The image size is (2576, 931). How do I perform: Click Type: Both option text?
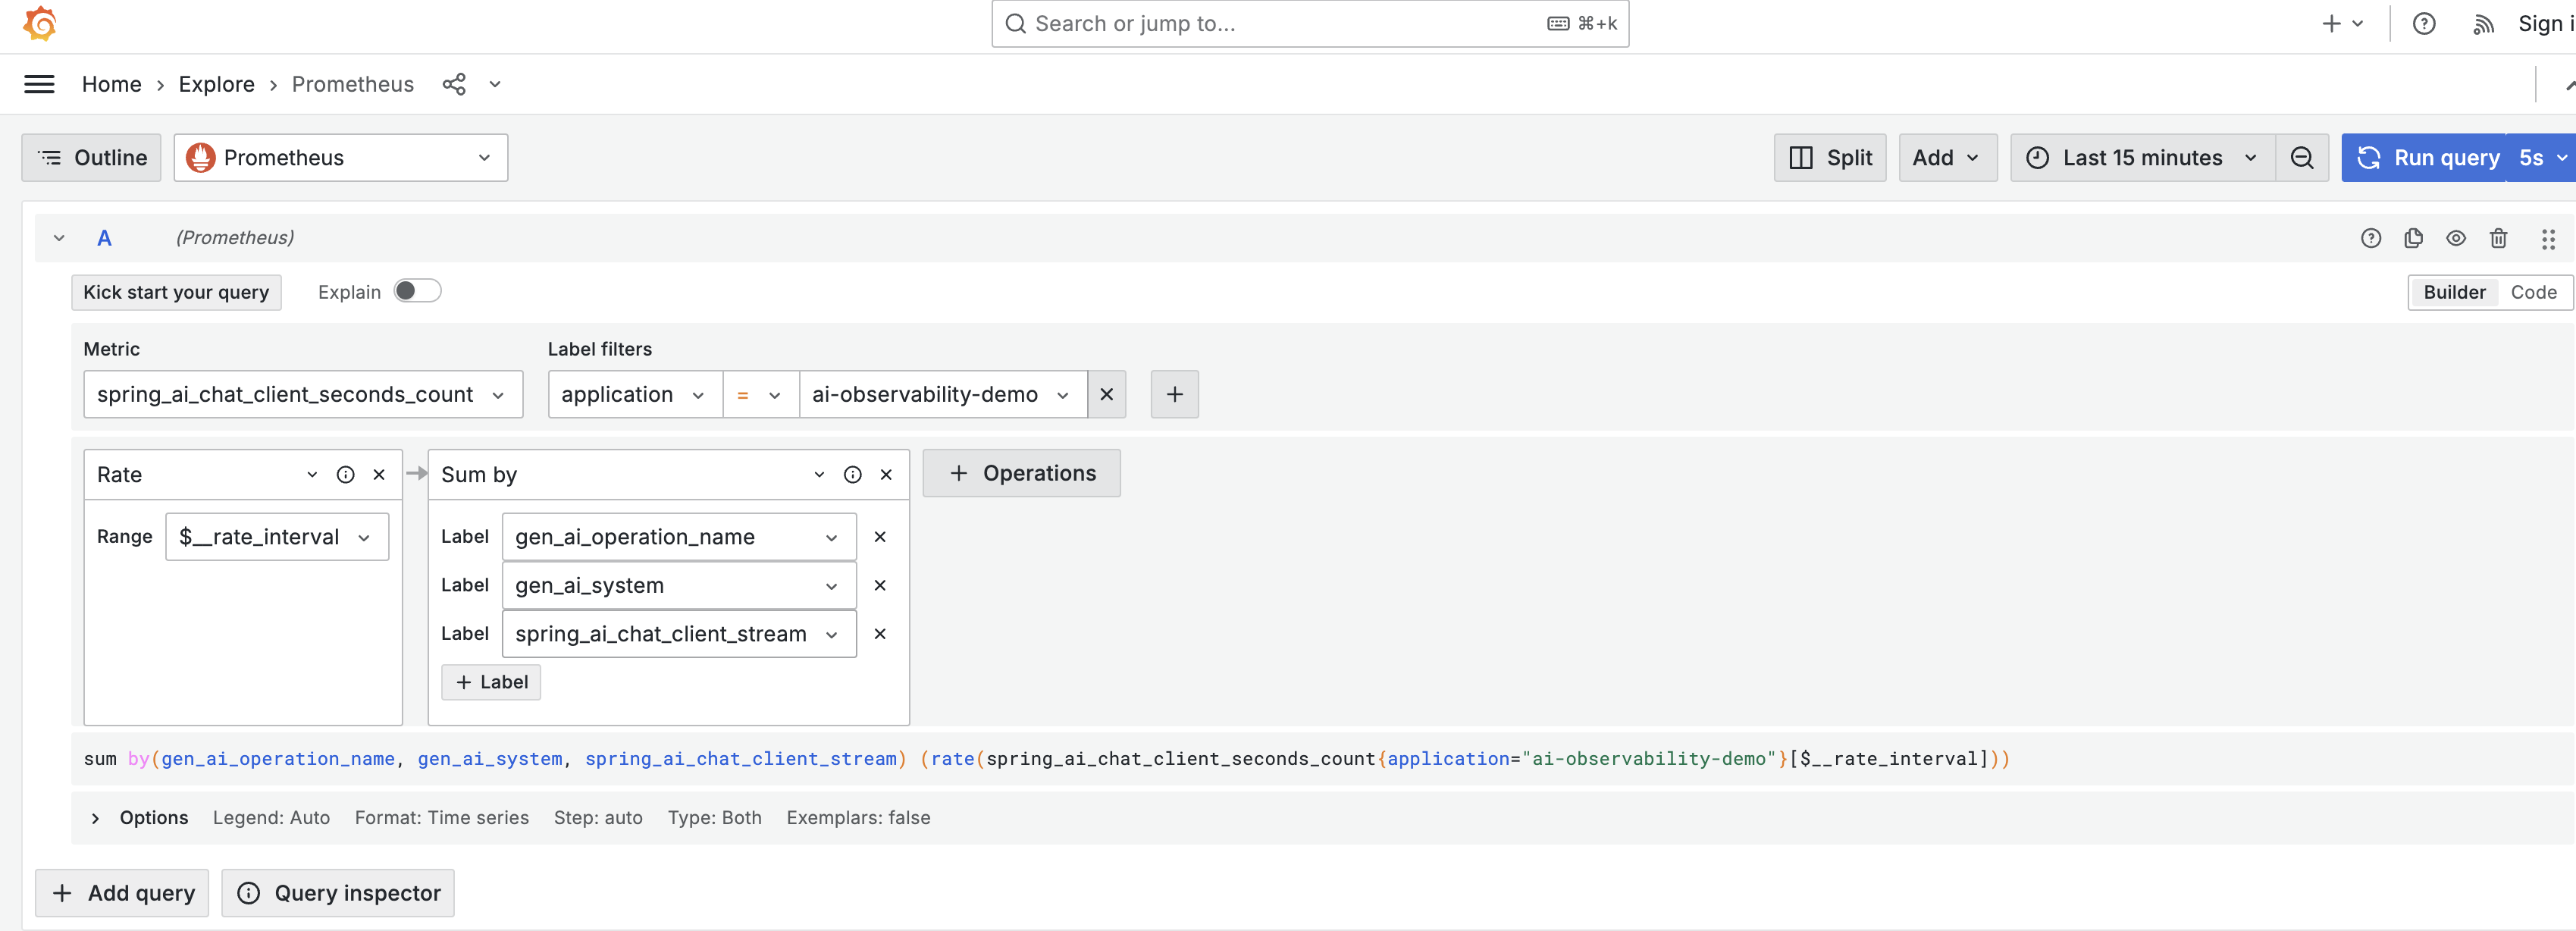point(714,818)
